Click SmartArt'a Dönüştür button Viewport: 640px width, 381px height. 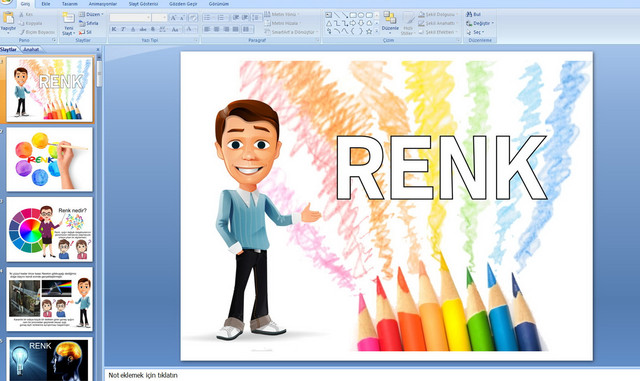(291, 32)
